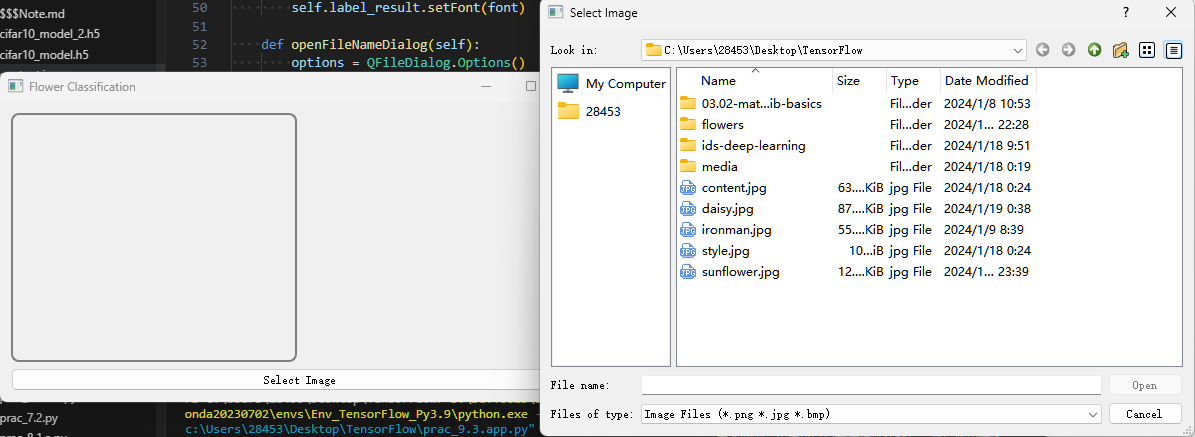Cancel the Select Image dialog

coord(1144,414)
